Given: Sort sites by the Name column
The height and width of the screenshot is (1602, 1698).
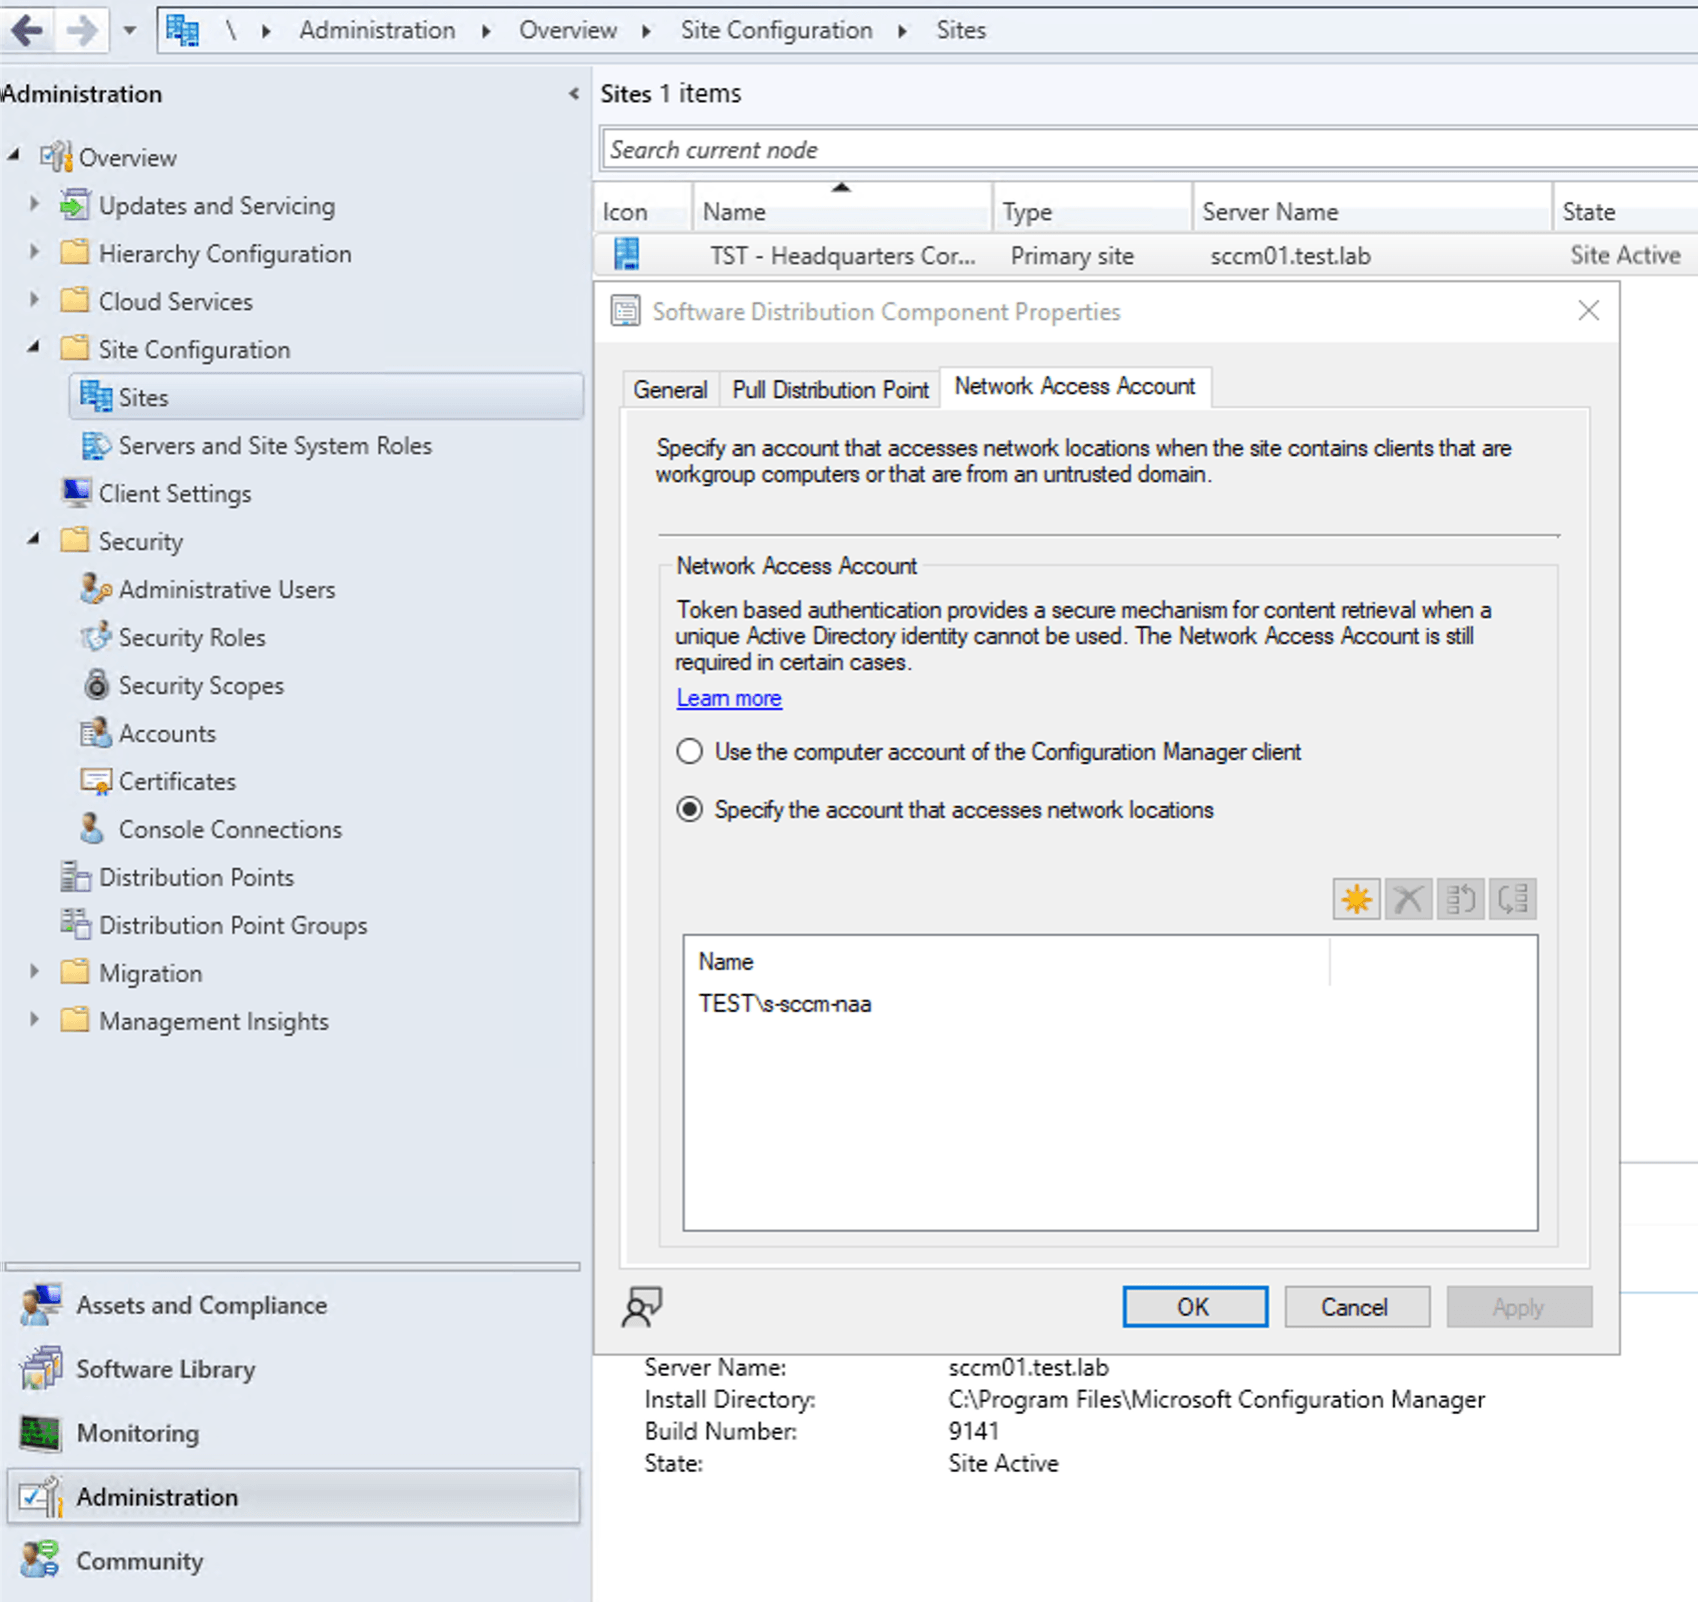Looking at the screenshot, I should [x=841, y=211].
